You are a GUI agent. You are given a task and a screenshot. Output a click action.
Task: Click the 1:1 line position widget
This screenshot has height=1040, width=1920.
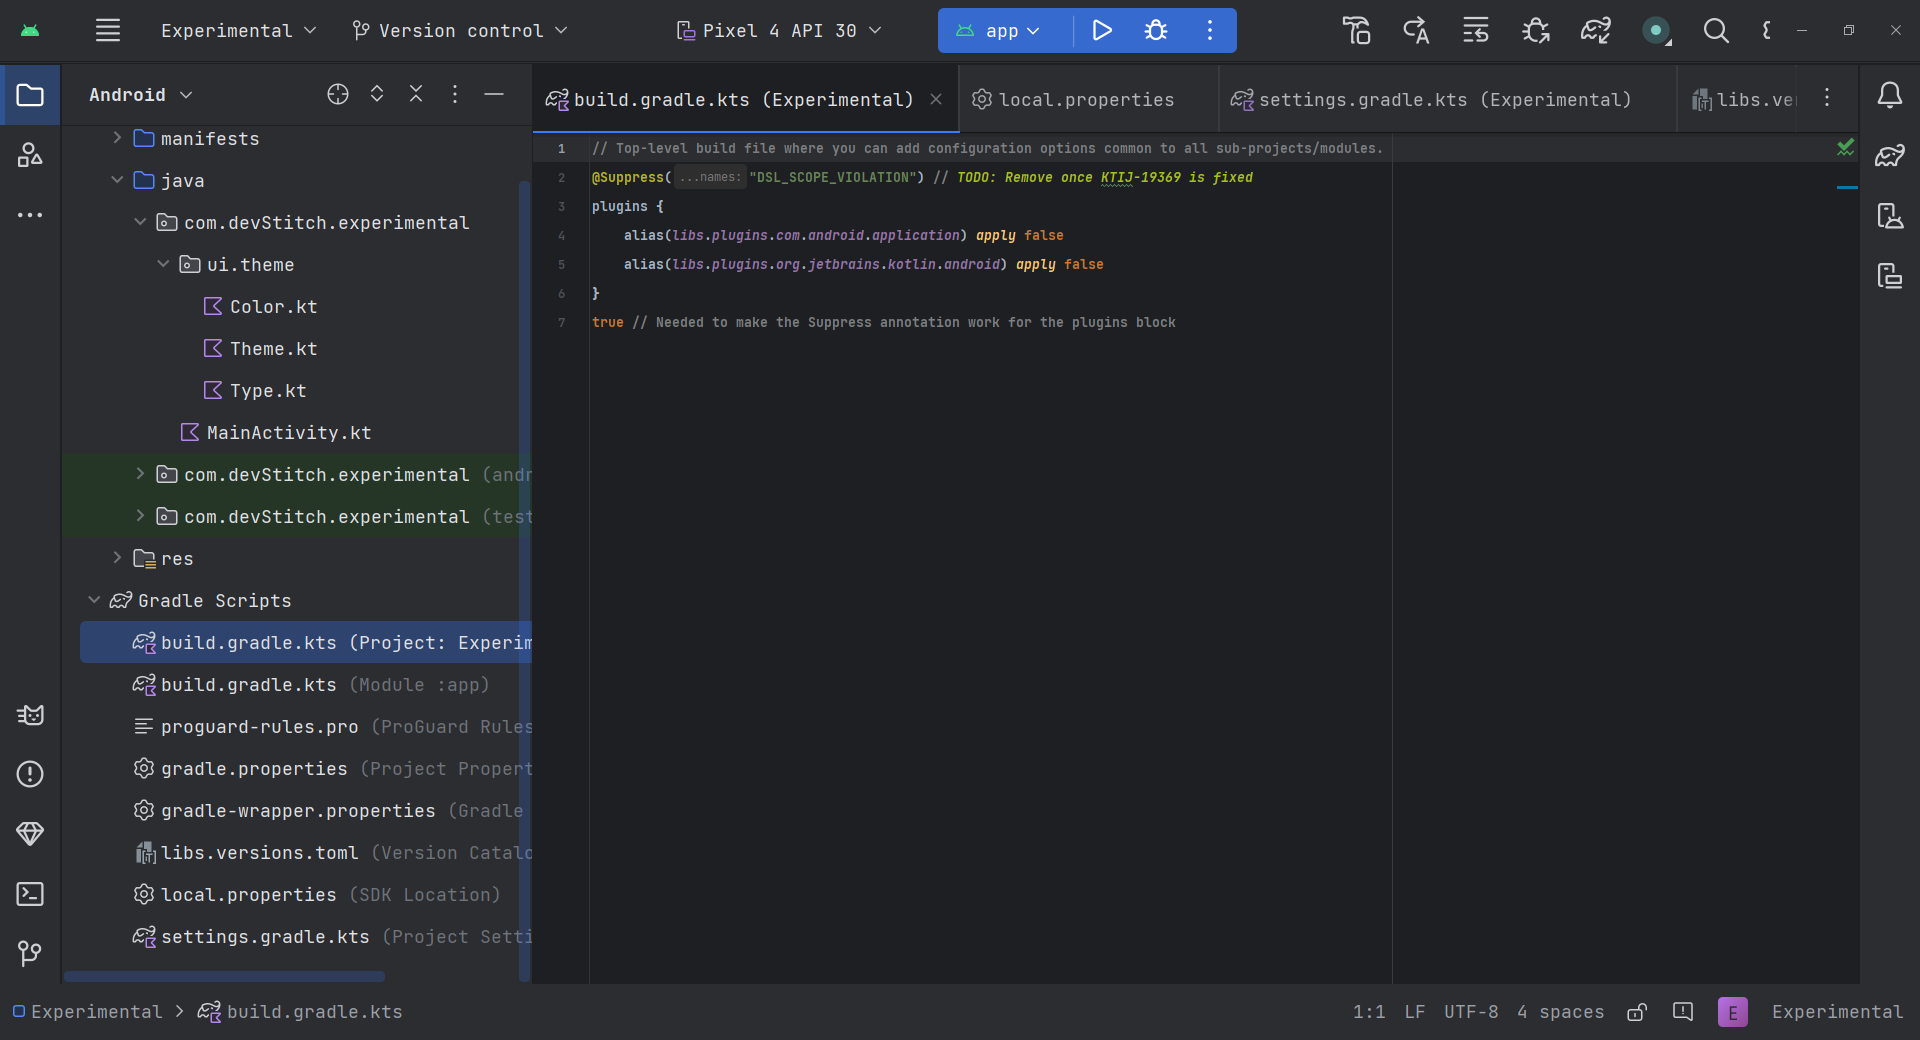coord(1369,1012)
